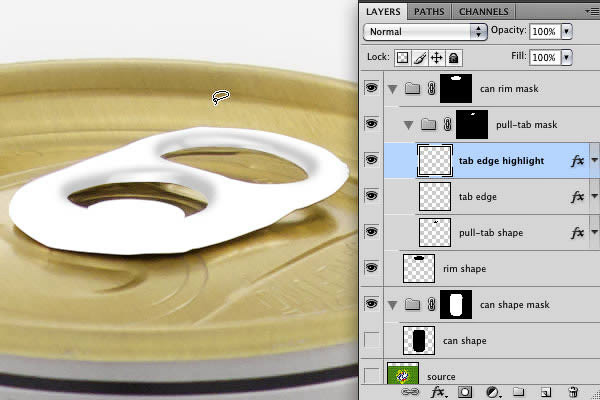Hide the rim shape layer
600x400 pixels.
tap(371, 268)
